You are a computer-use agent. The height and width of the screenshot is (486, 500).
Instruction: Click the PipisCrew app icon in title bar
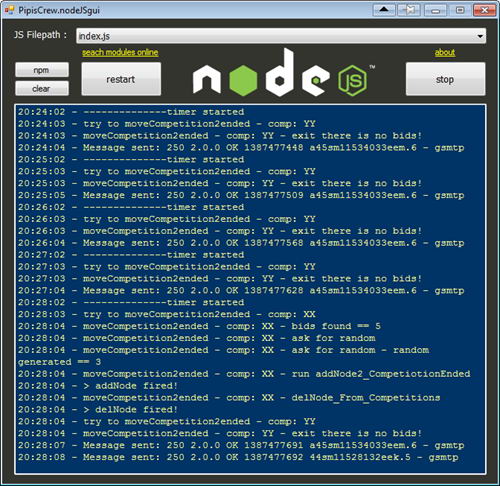coord(10,10)
